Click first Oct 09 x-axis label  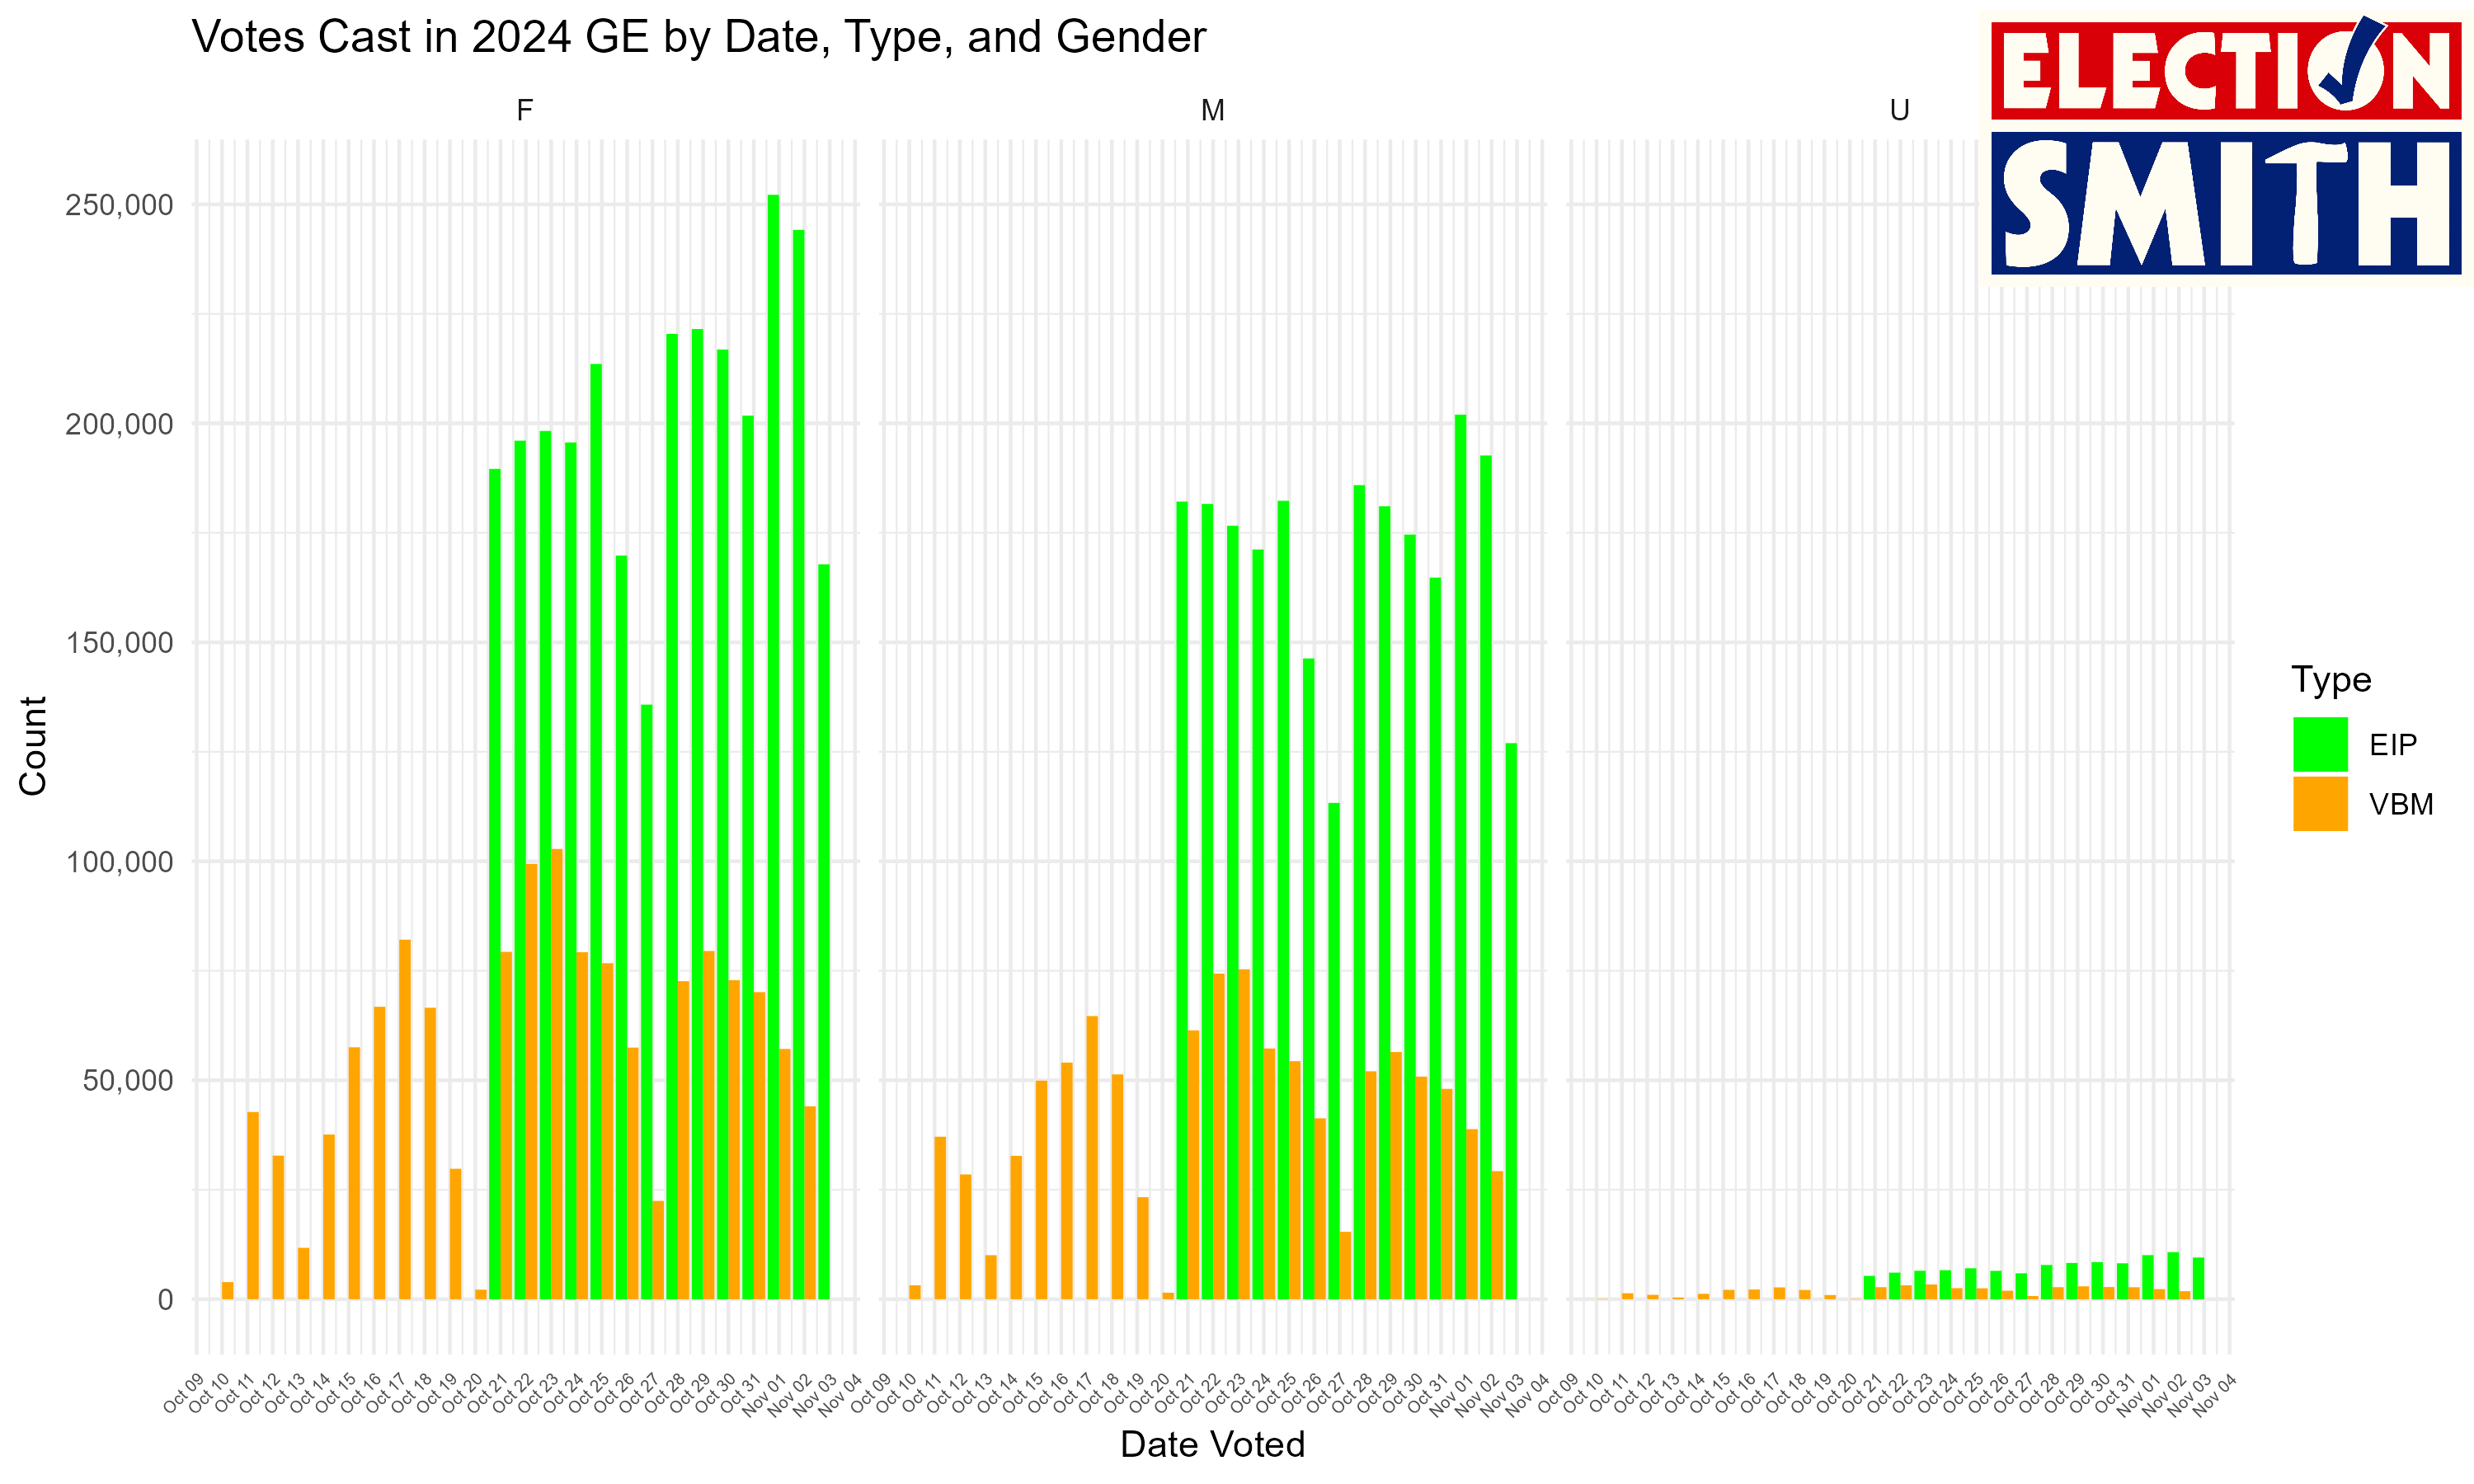184,1393
